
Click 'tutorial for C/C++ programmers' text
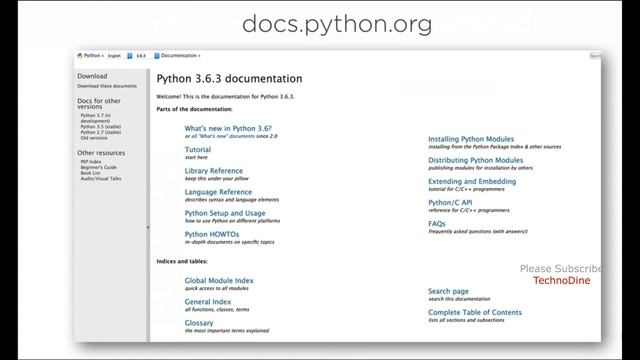[466, 189]
